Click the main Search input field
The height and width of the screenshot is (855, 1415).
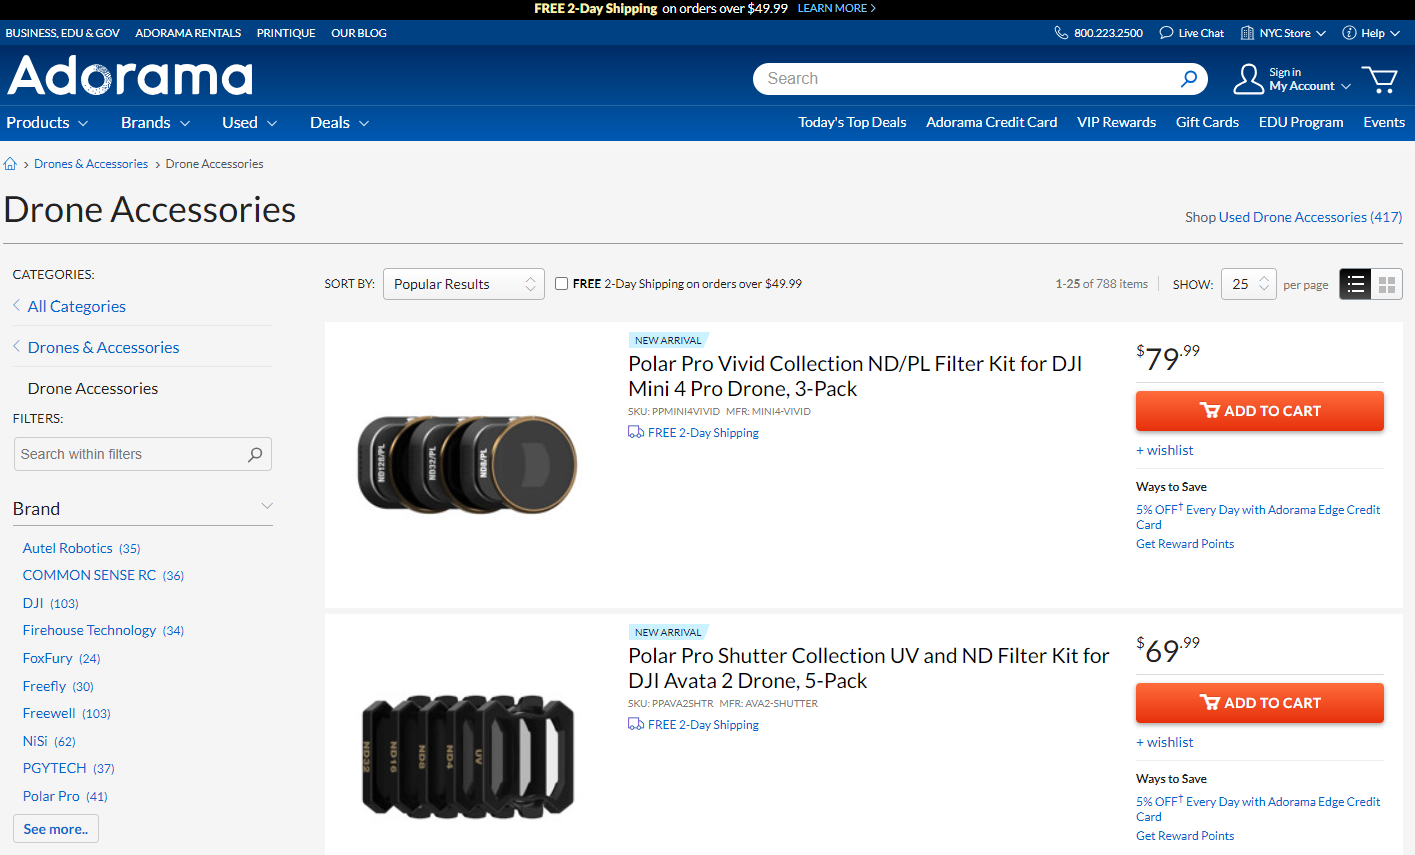(965, 78)
